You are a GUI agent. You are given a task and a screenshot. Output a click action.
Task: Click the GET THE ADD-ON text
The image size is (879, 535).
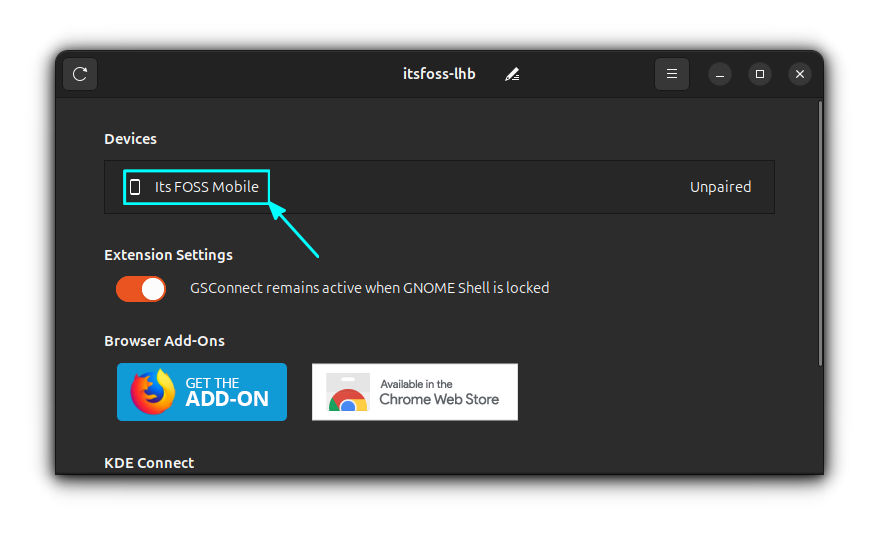click(227, 392)
